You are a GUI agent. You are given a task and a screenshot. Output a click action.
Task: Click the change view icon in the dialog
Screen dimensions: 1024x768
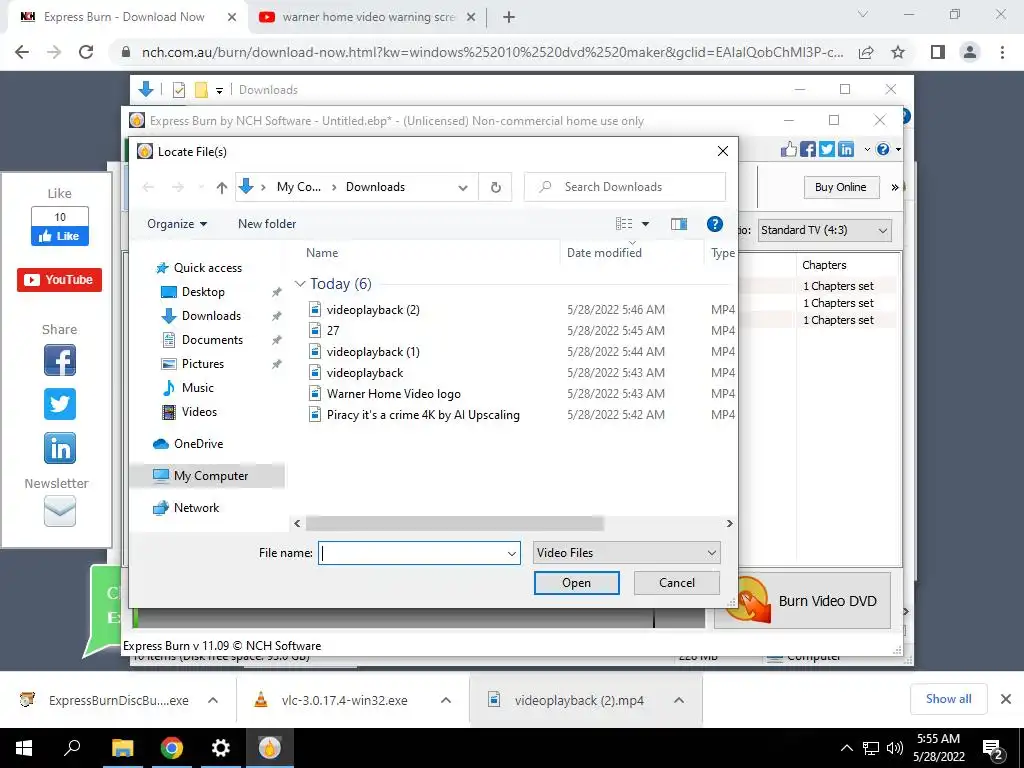pos(624,224)
